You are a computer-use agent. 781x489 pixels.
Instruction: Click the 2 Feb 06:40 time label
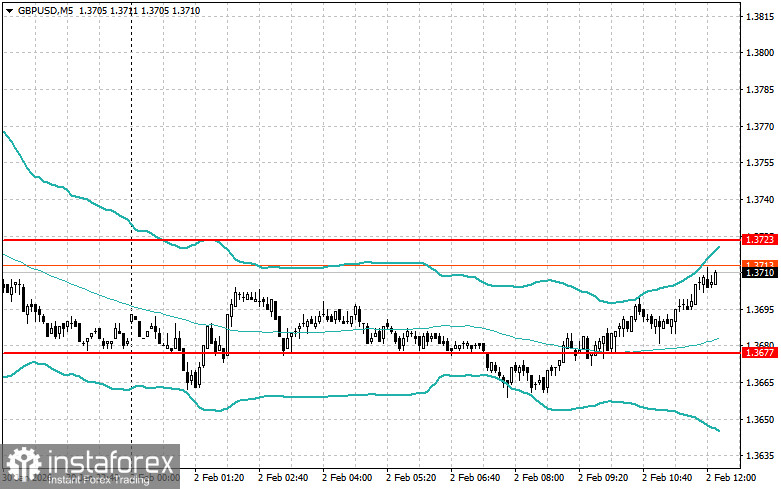475,478
